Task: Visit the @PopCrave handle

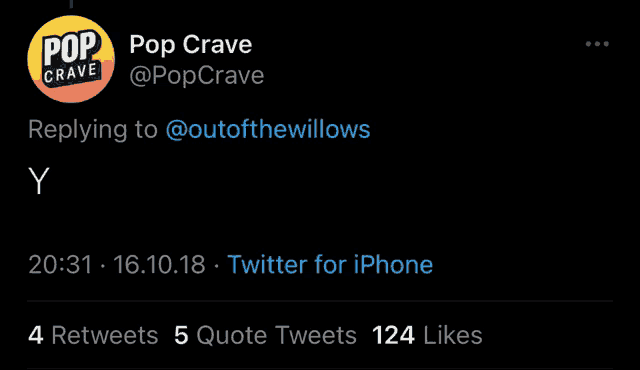Action: pyautogui.click(x=197, y=75)
